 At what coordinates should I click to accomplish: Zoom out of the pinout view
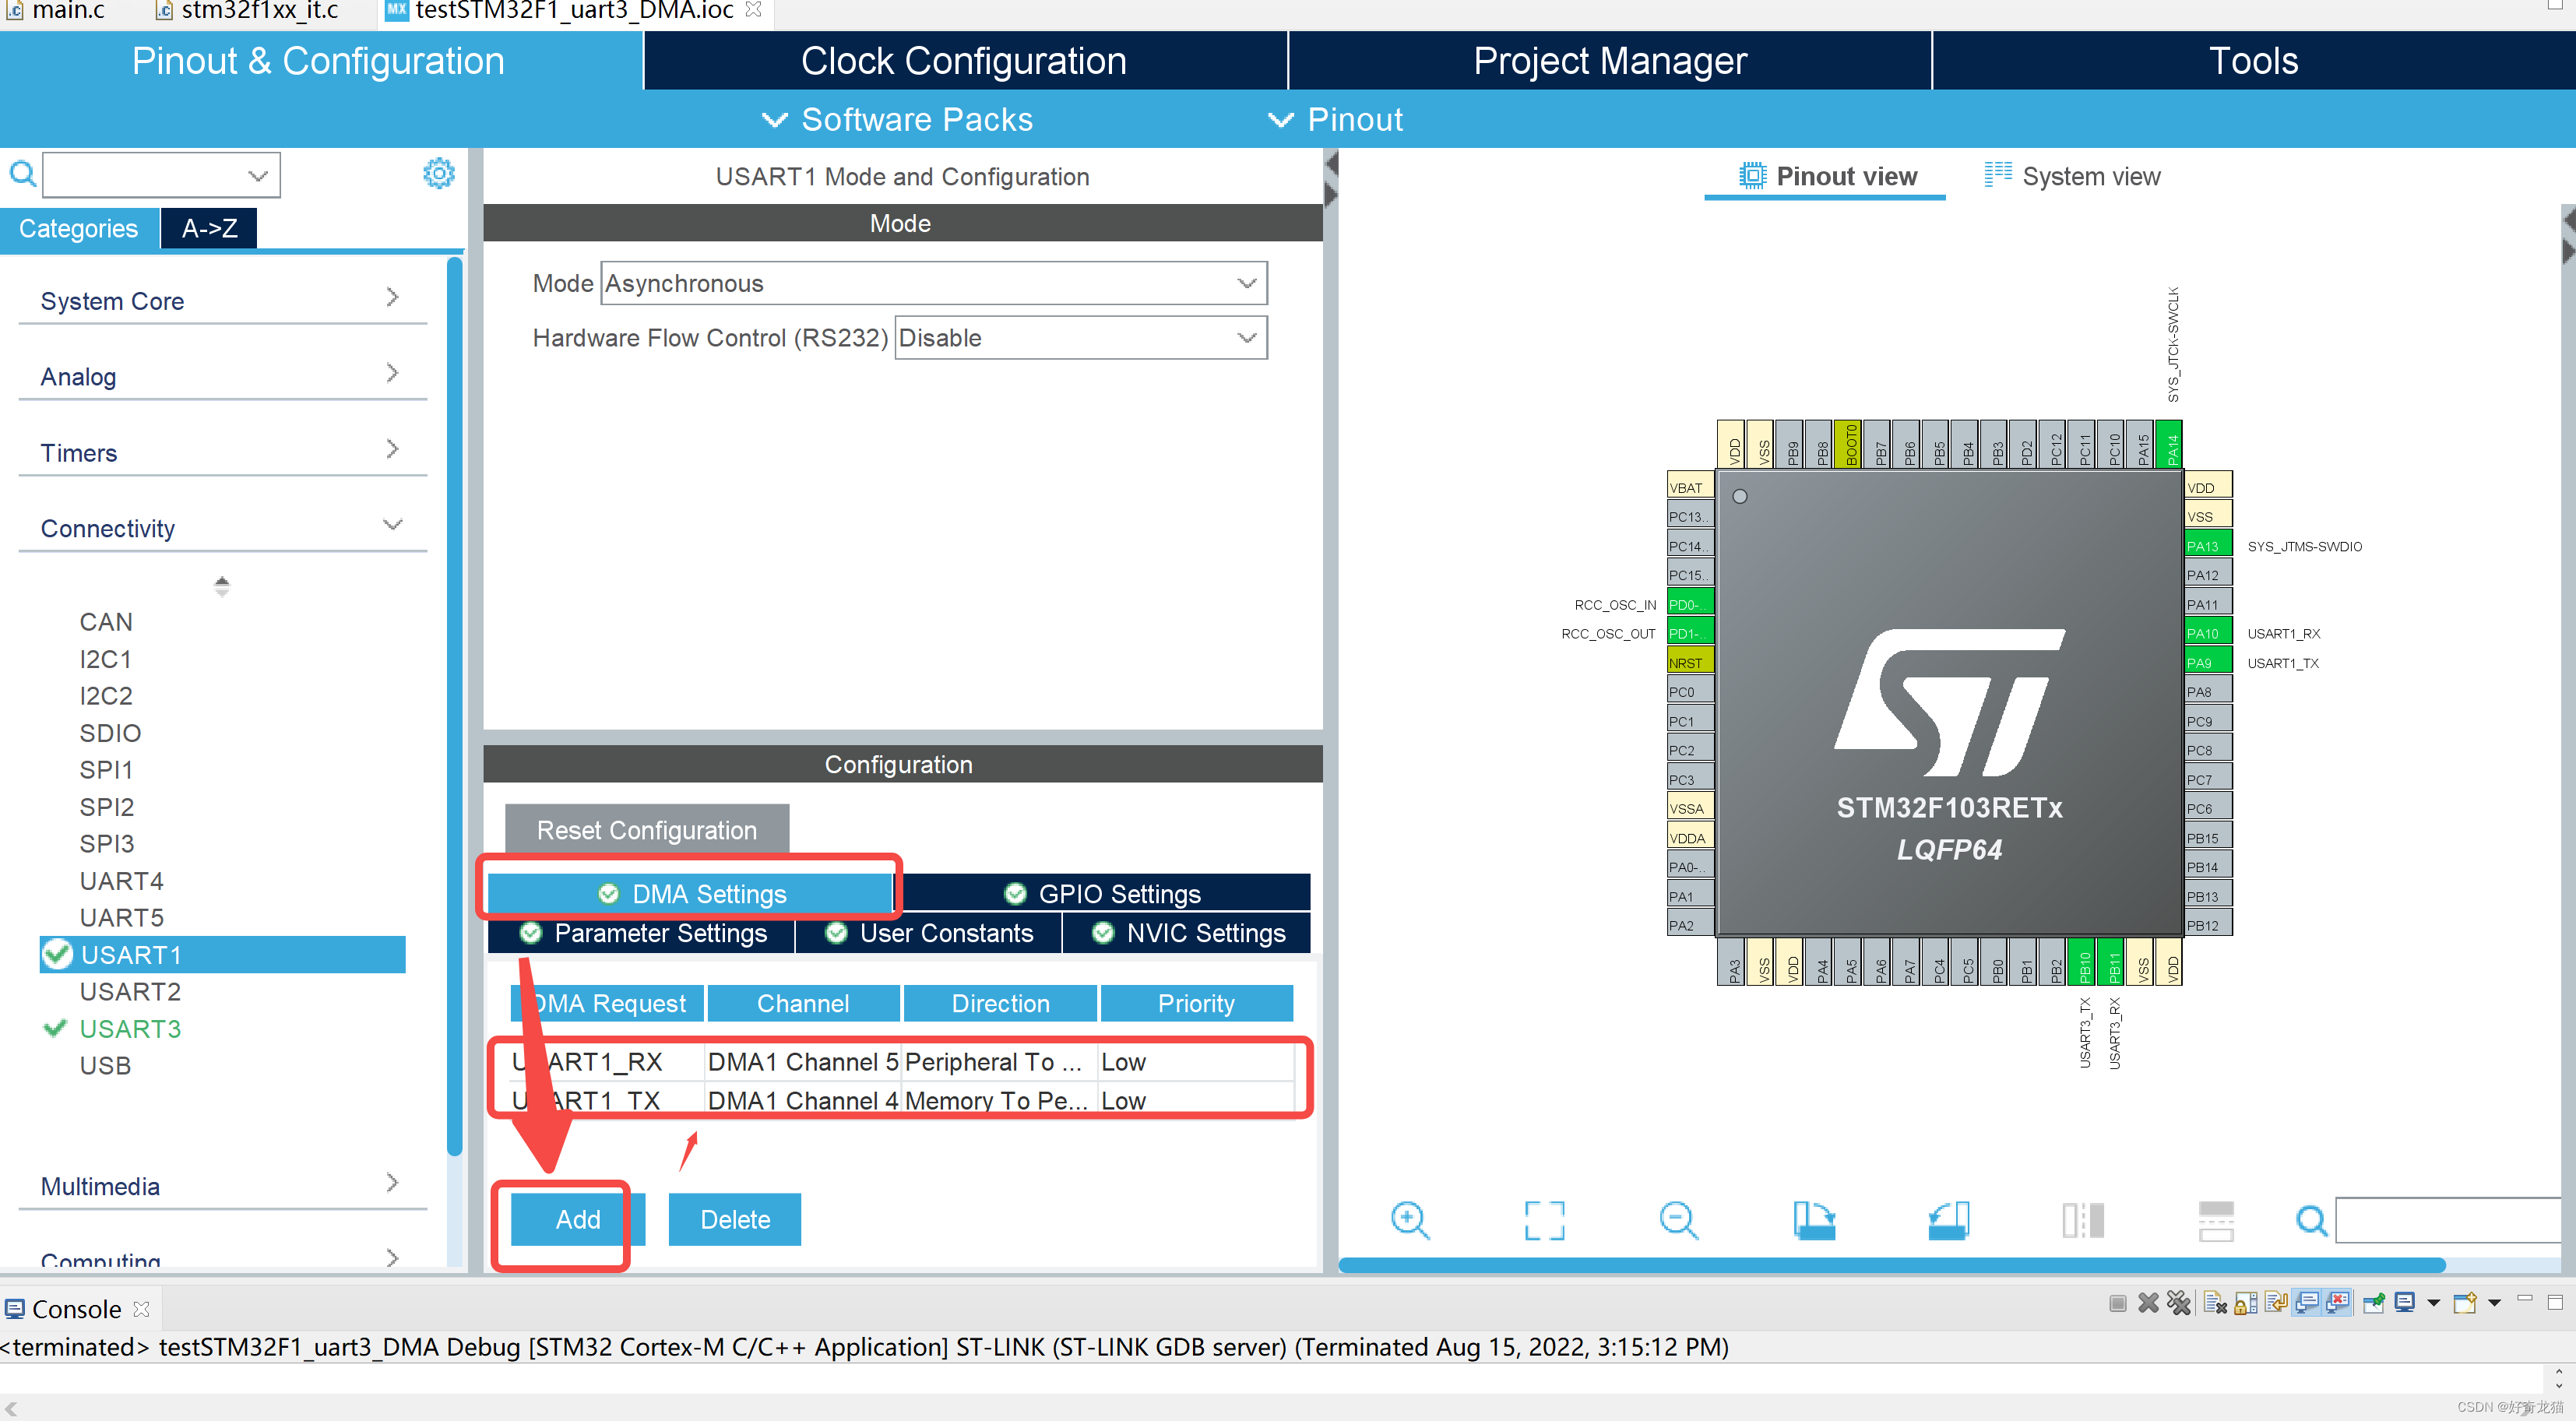[1679, 1220]
